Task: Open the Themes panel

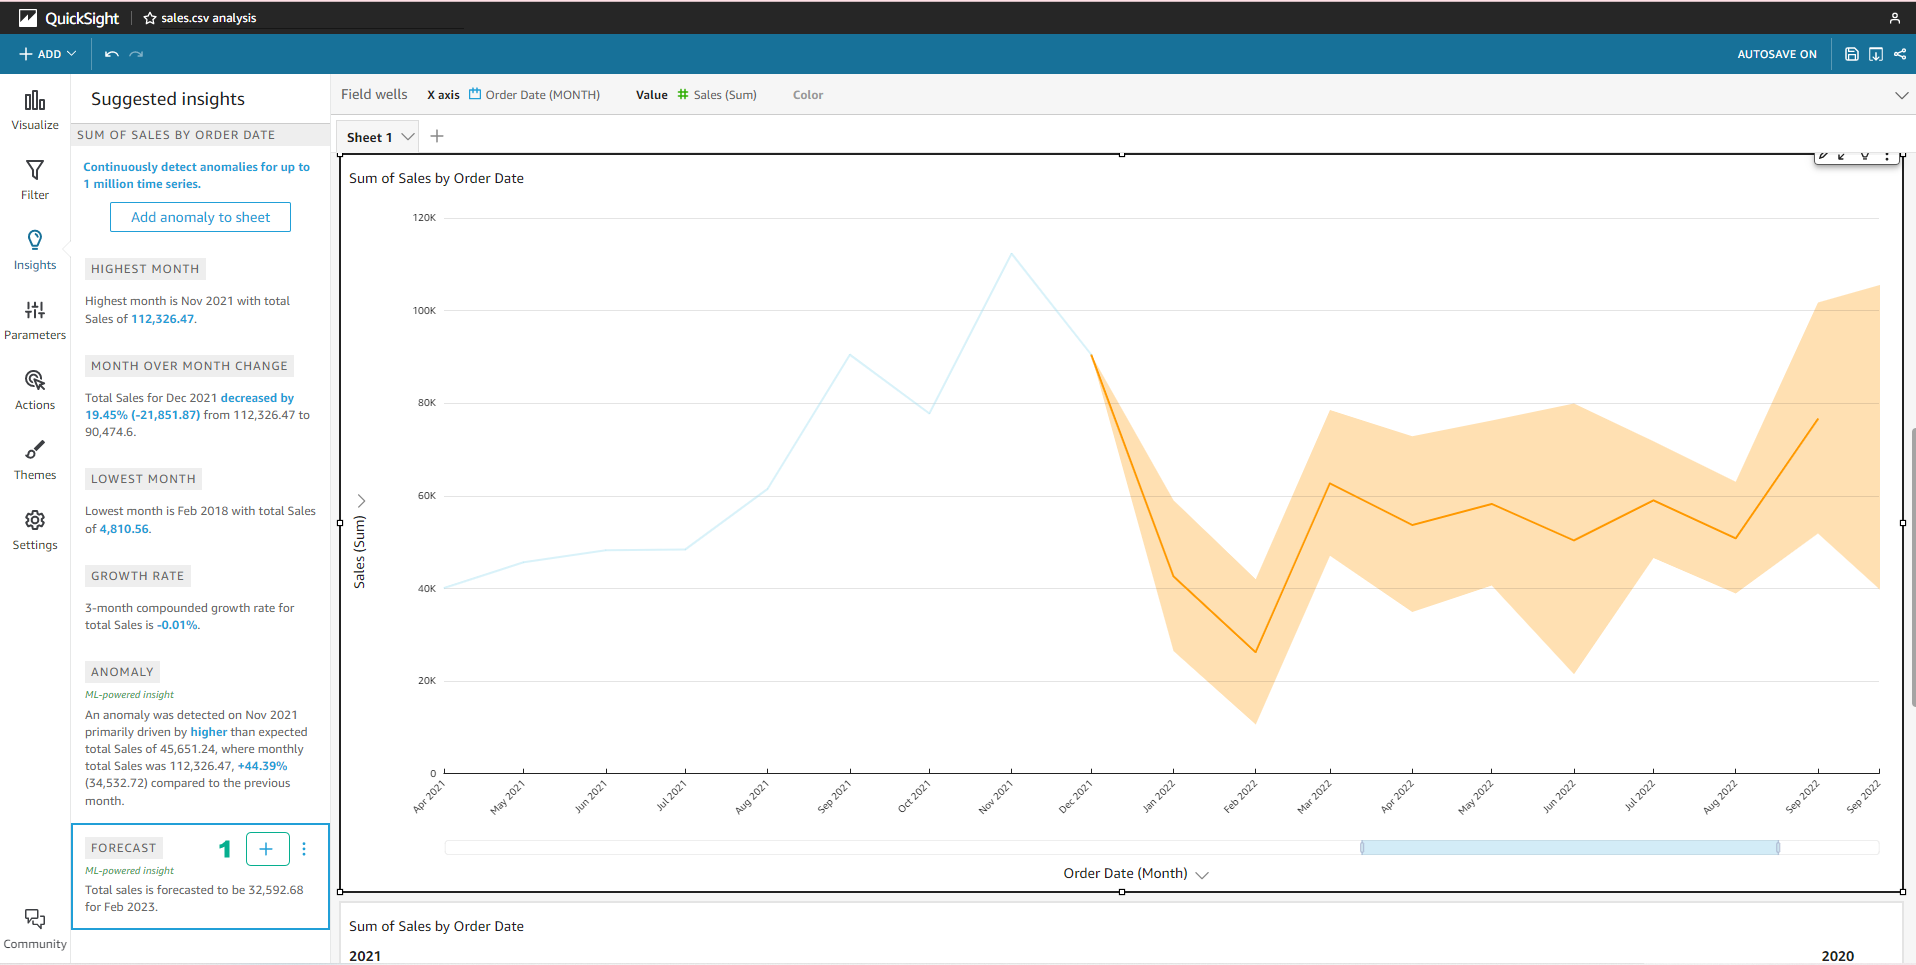Action: click(x=35, y=460)
